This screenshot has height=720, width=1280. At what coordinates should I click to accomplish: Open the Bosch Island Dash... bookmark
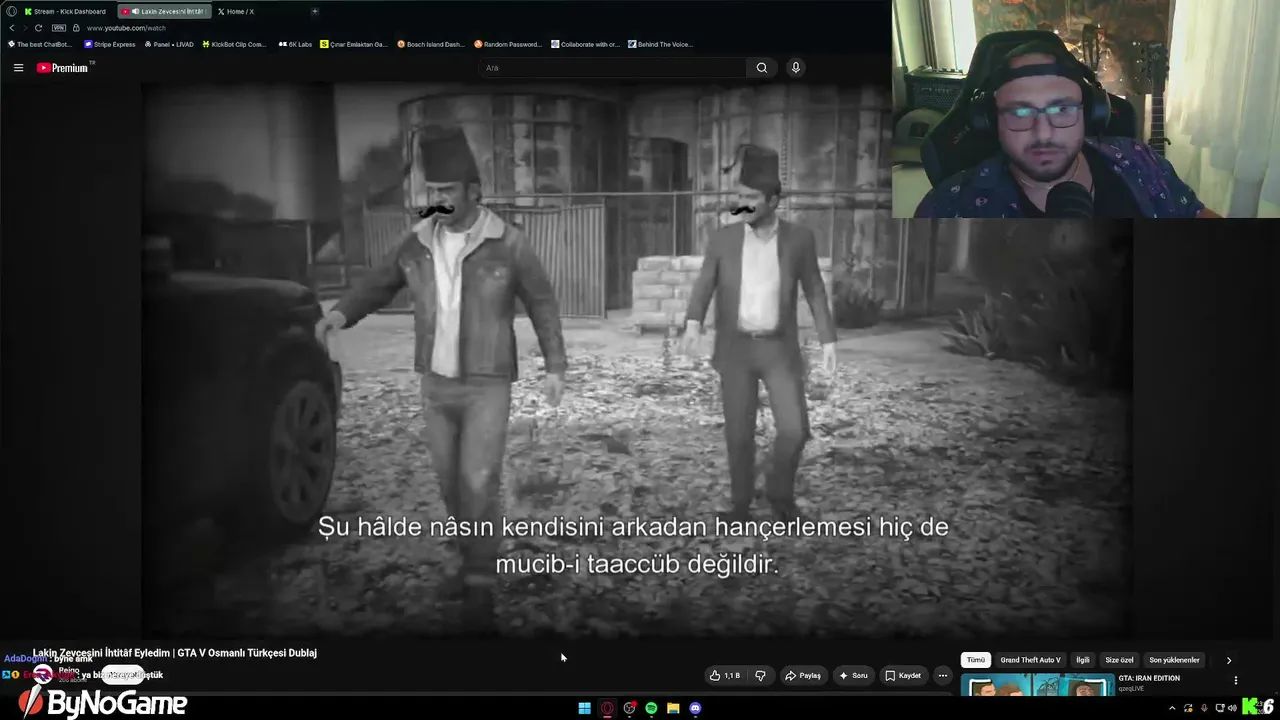pyautogui.click(x=431, y=44)
